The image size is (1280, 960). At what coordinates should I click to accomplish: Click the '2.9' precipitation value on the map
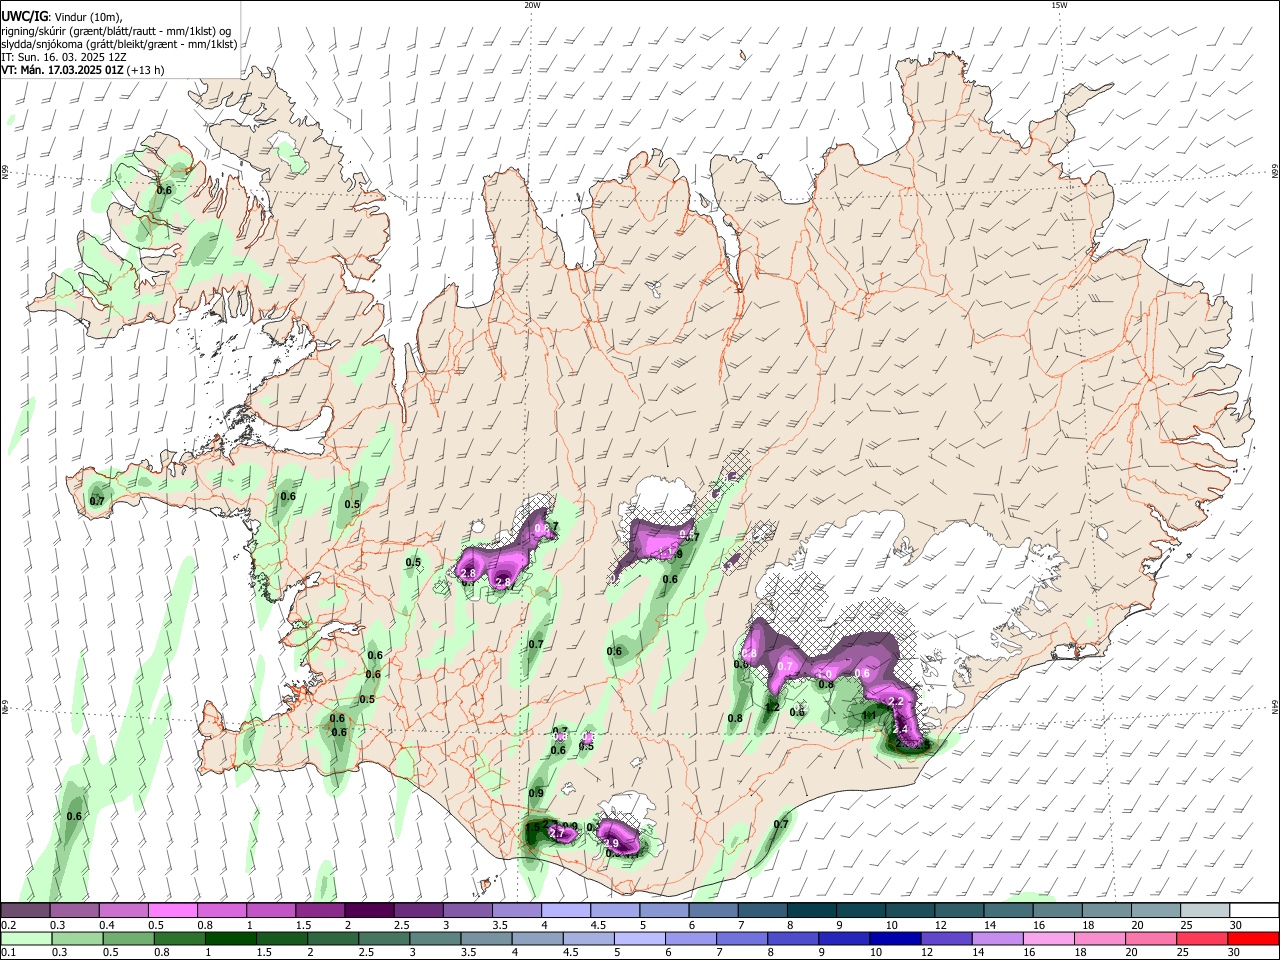612,844
